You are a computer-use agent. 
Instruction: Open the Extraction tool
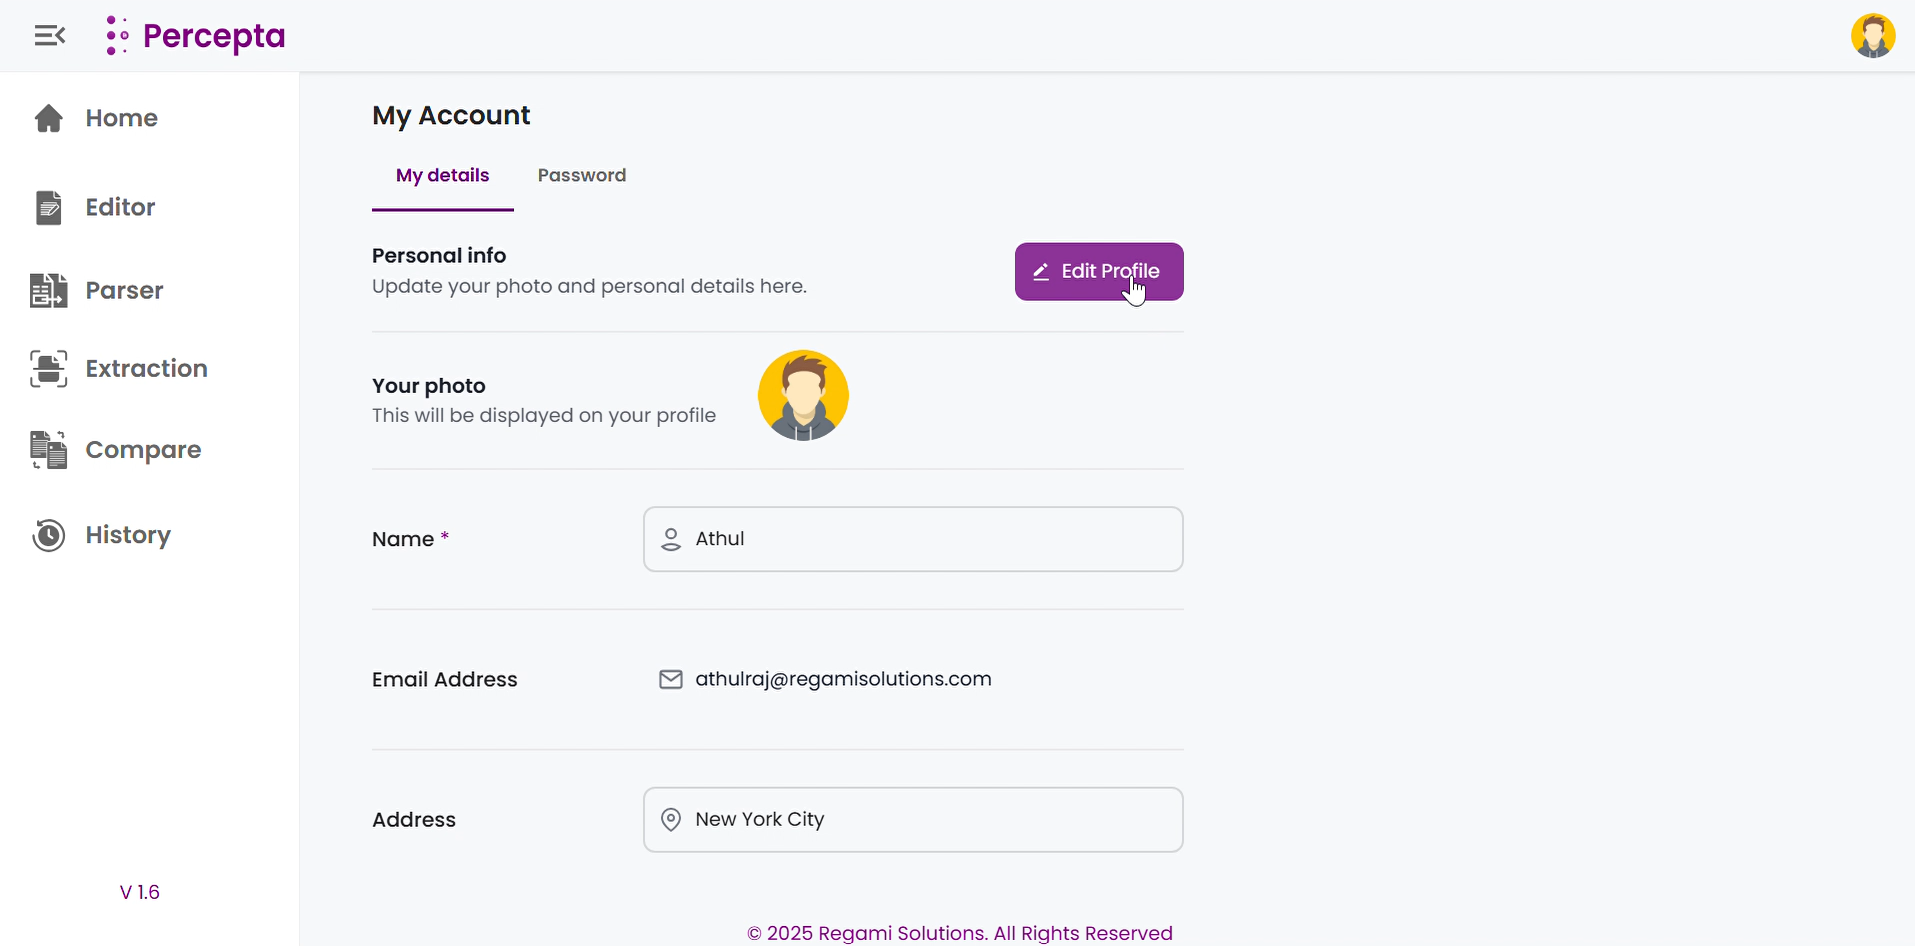click(x=48, y=368)
